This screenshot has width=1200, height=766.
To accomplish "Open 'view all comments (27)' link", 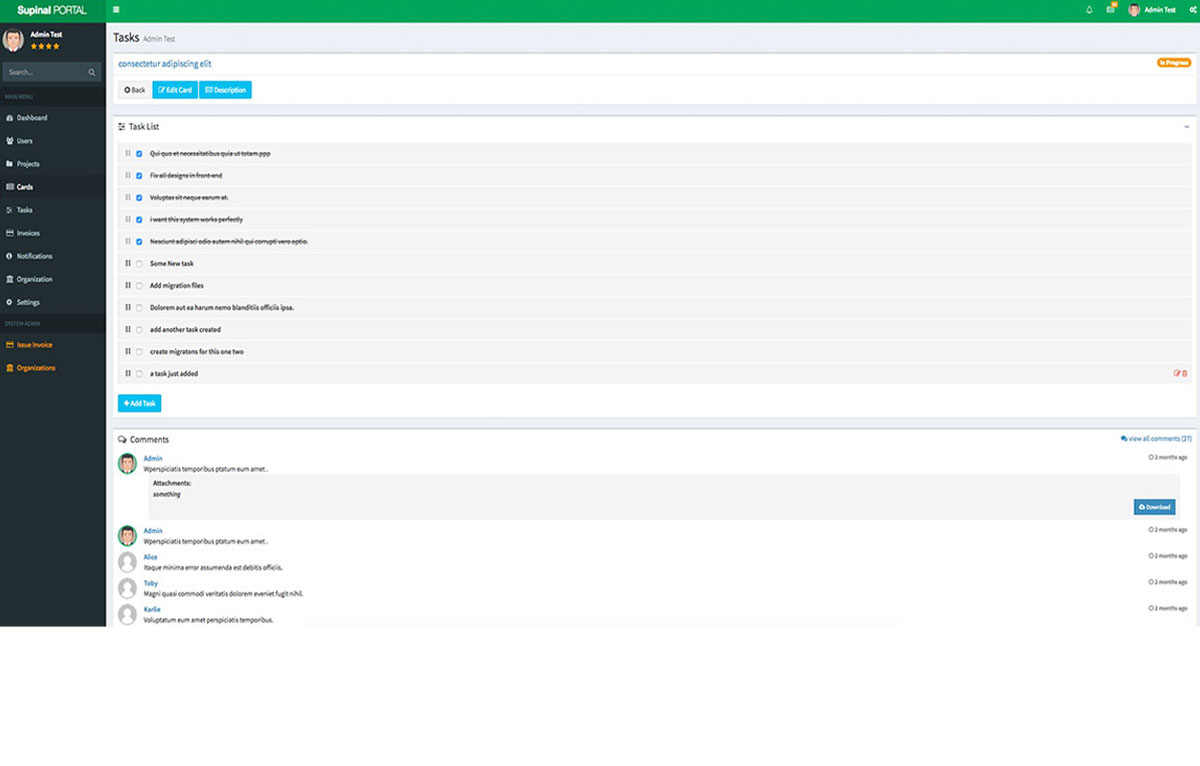I will pos(1156,438).
